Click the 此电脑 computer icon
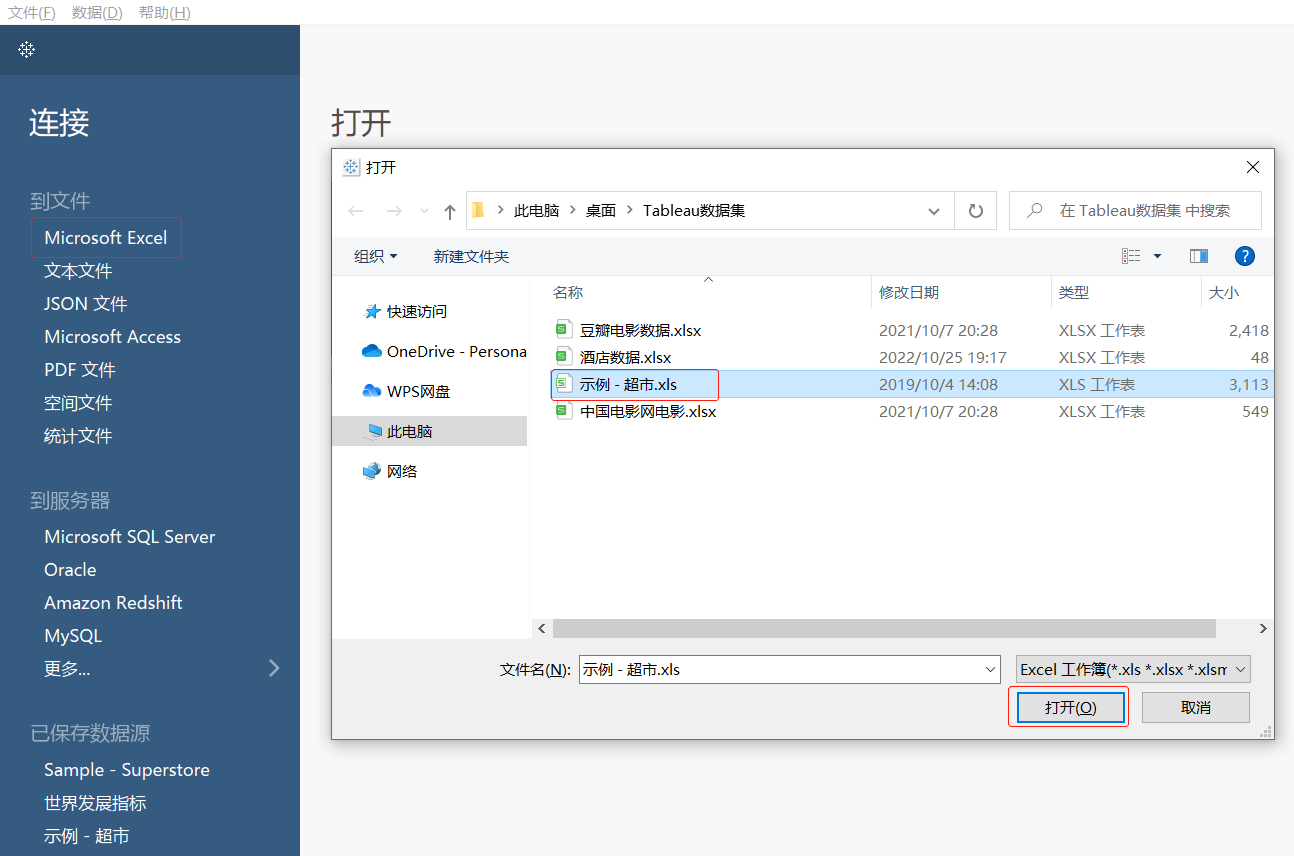Screen dimensions: 1294x856 (x=374, y=431)
